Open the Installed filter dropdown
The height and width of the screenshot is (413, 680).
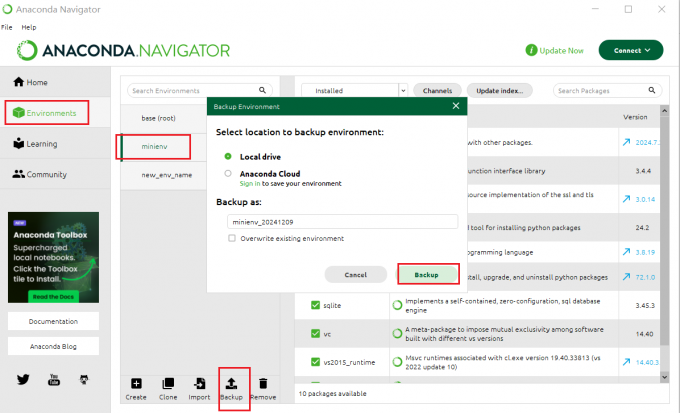[x=354, y=90]
